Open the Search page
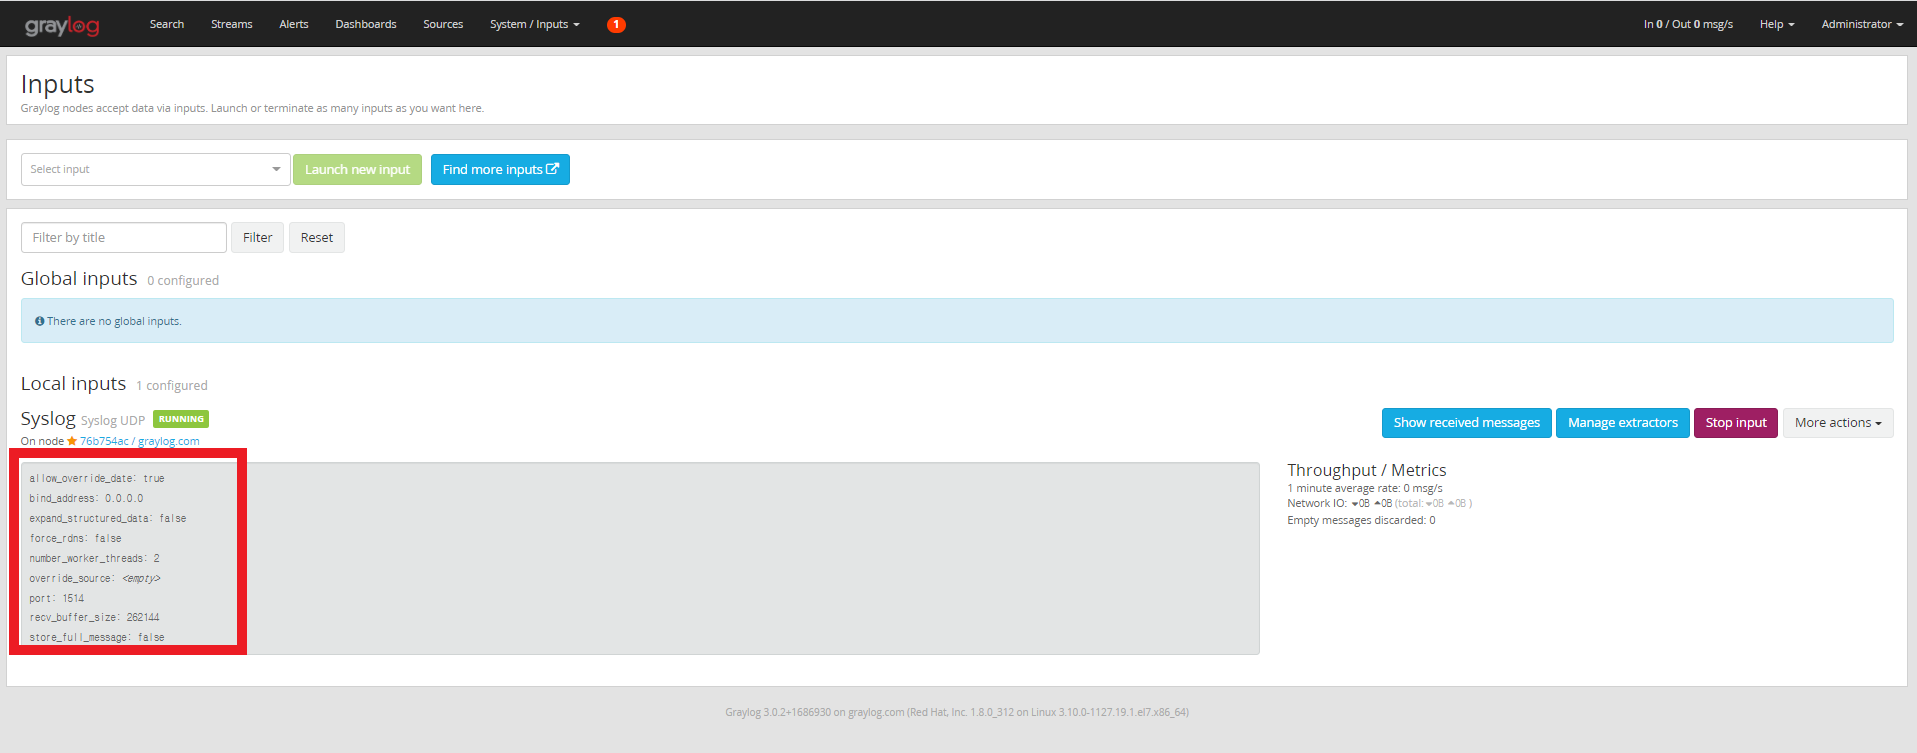 167,24
